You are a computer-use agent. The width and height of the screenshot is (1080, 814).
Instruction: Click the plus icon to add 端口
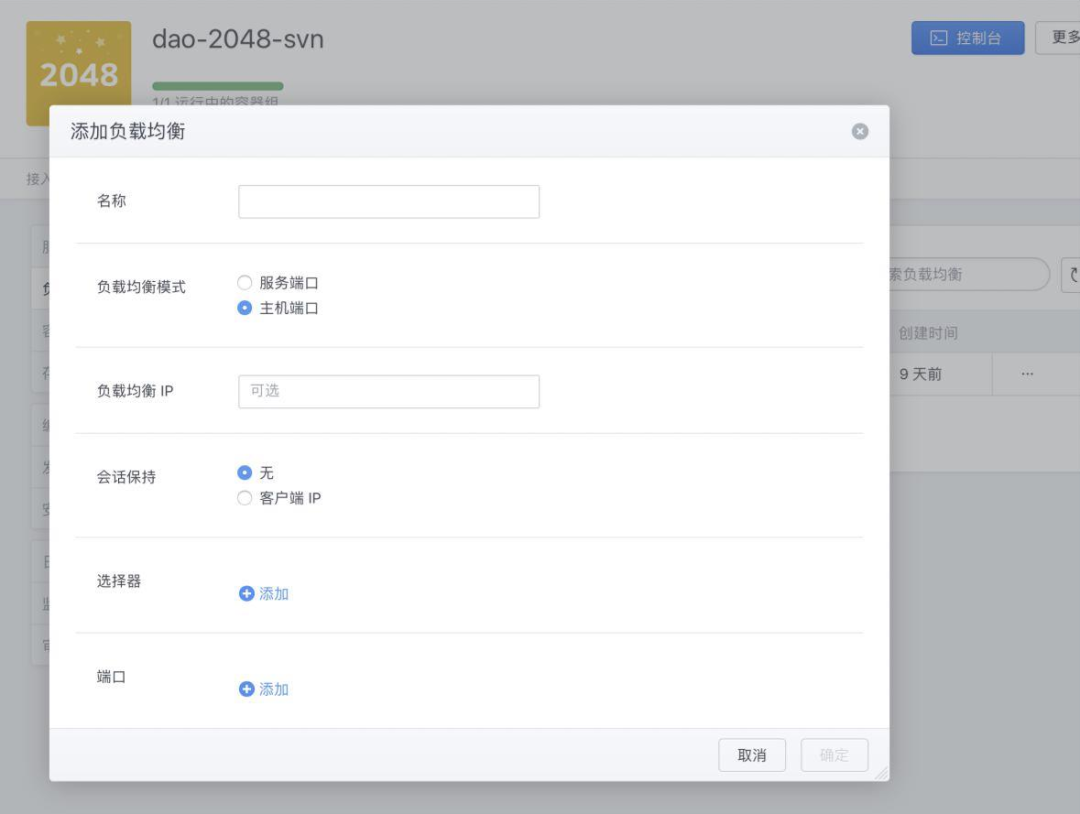pyautogui.click(x=247, y=689)
